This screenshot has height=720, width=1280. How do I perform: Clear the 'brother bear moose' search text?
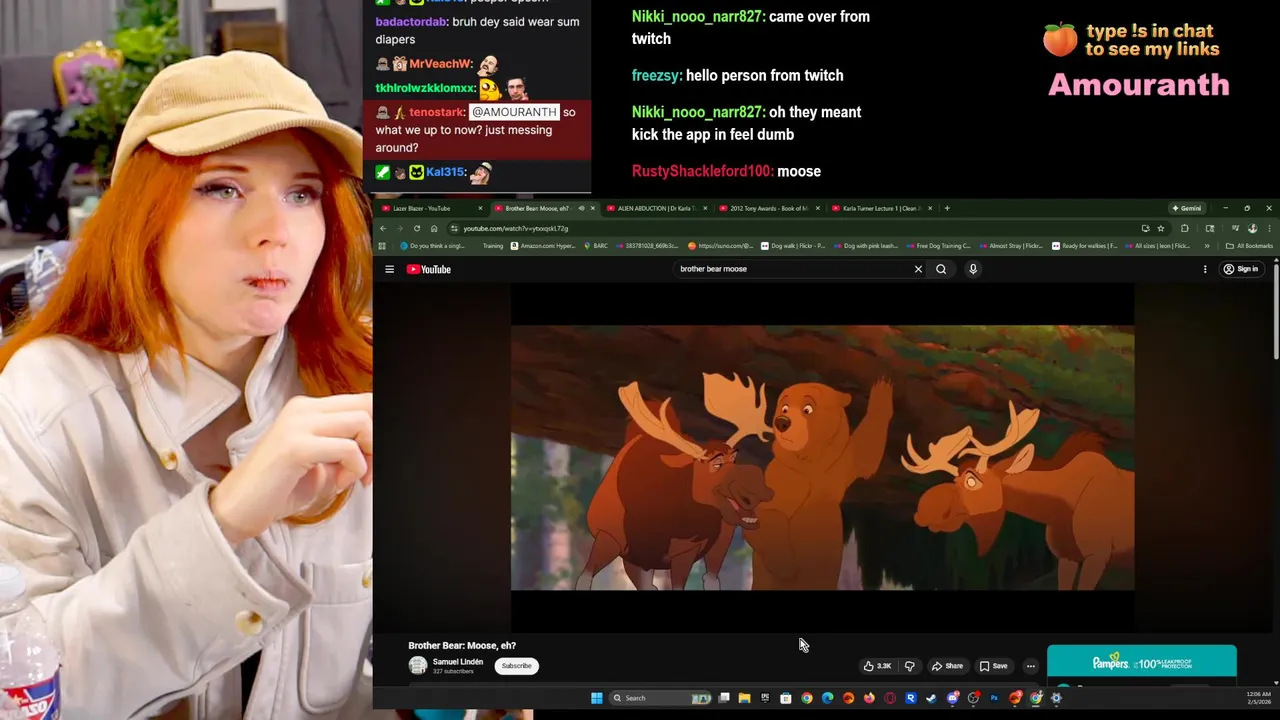click(918, 269)
